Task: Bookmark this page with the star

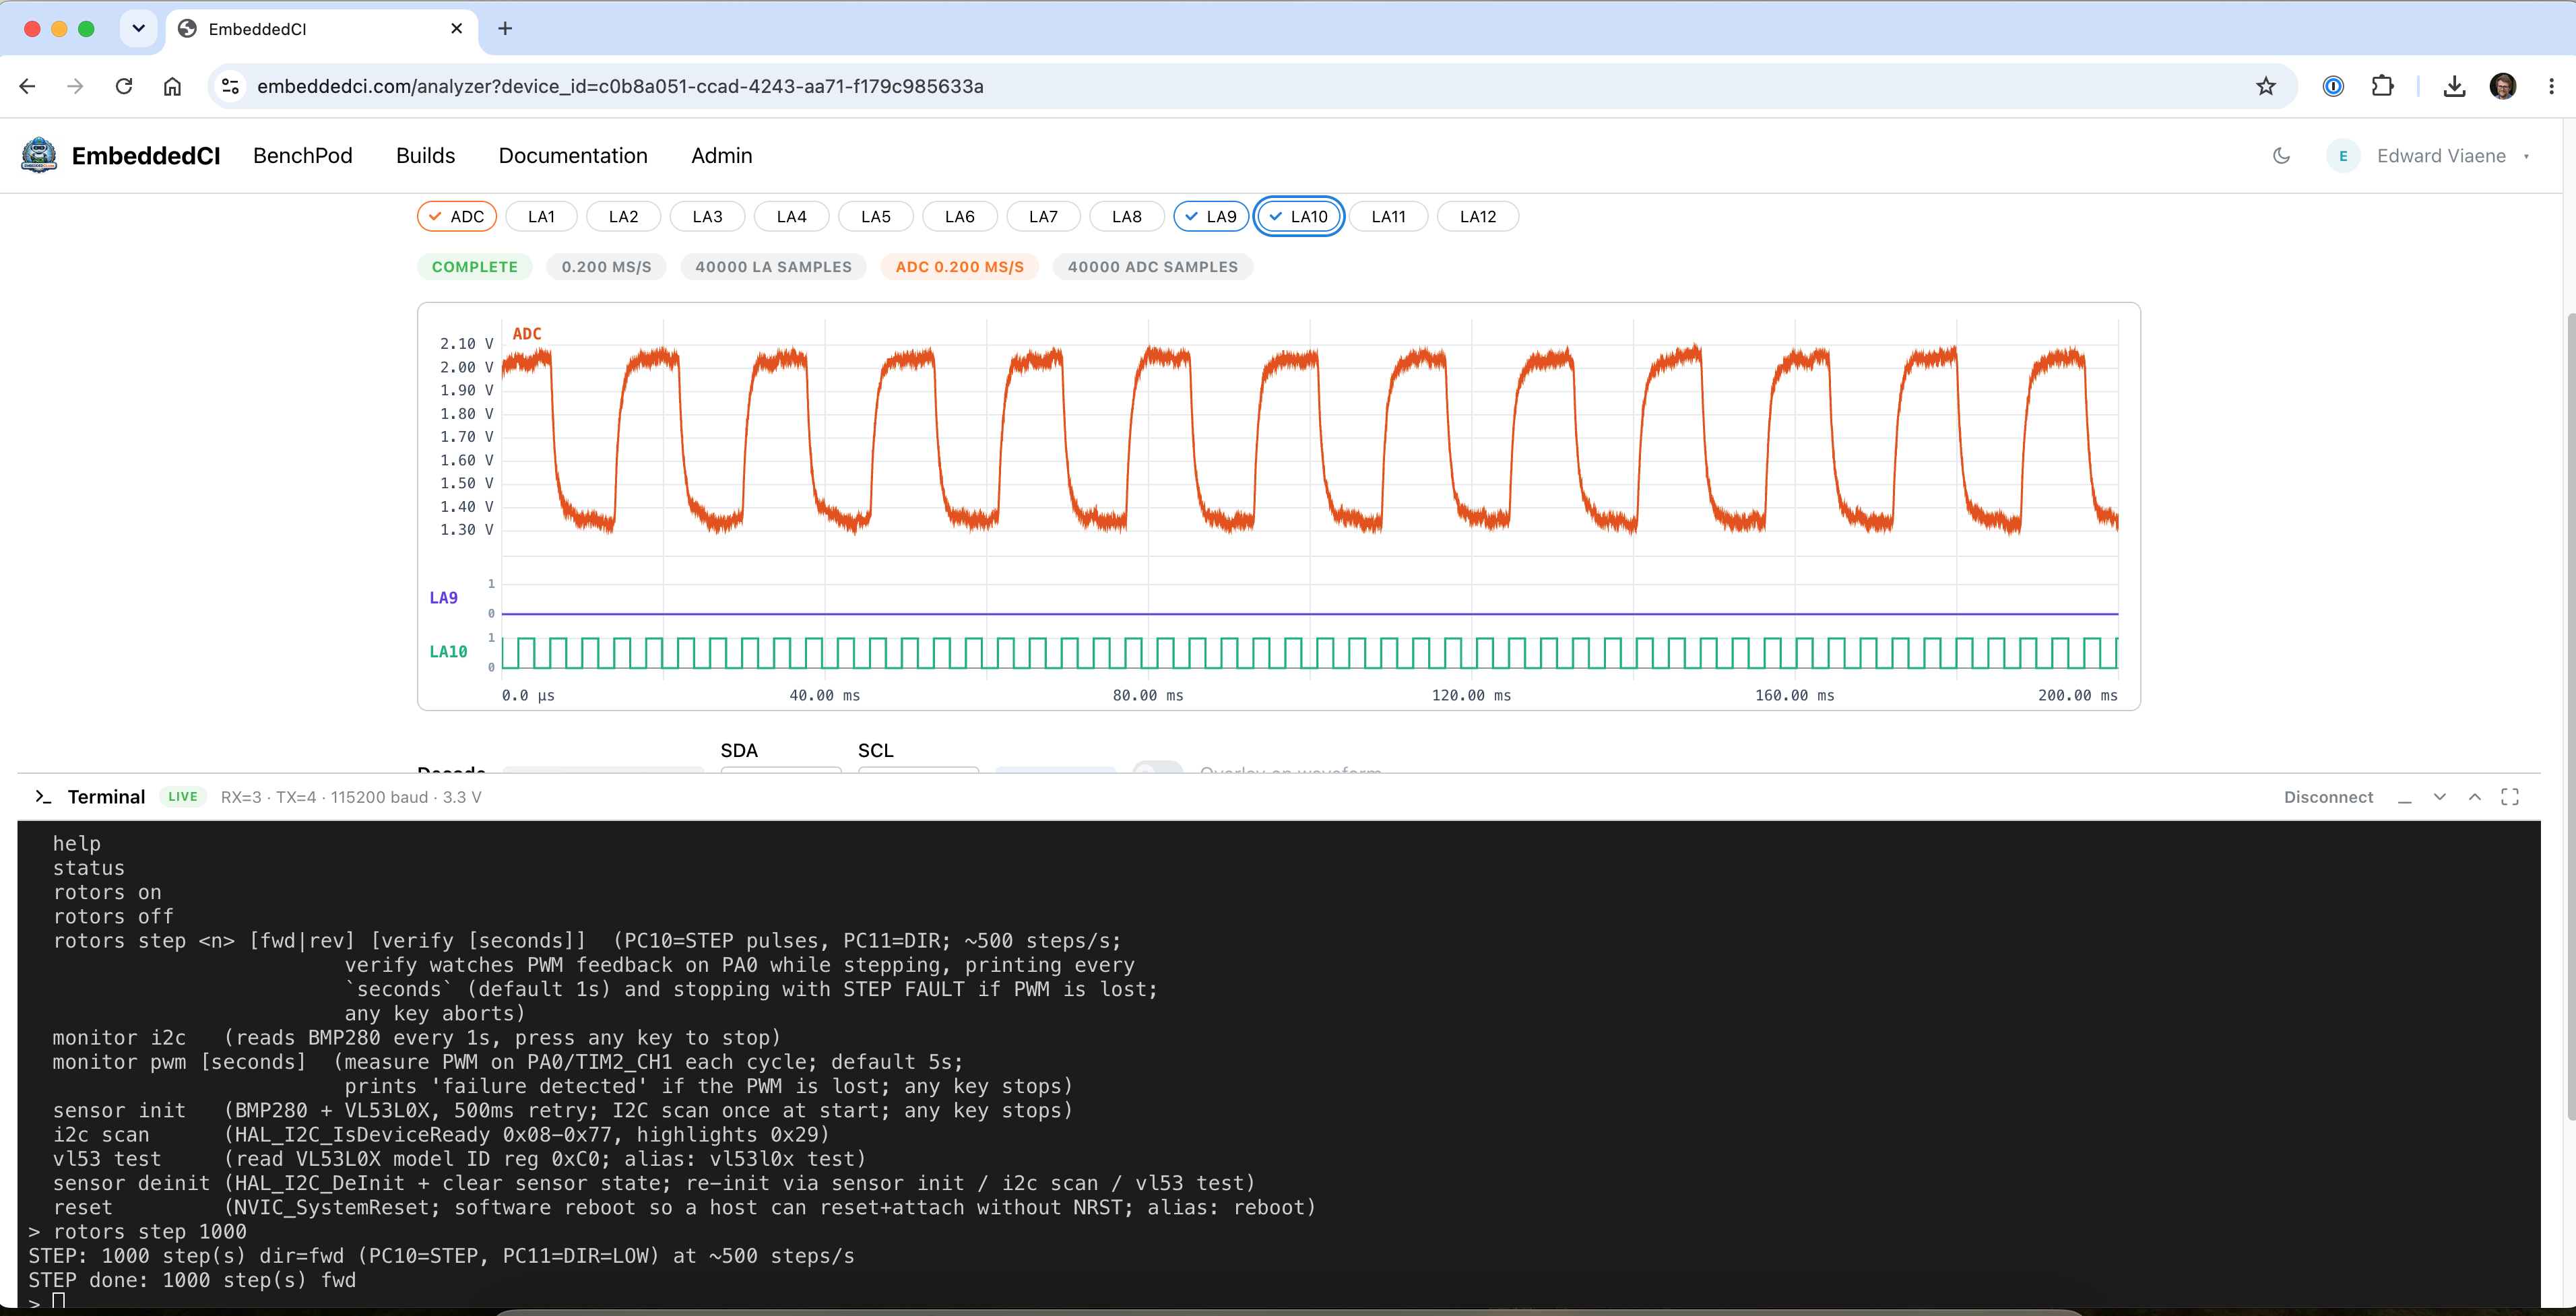Action: [x=2266, y=86]
